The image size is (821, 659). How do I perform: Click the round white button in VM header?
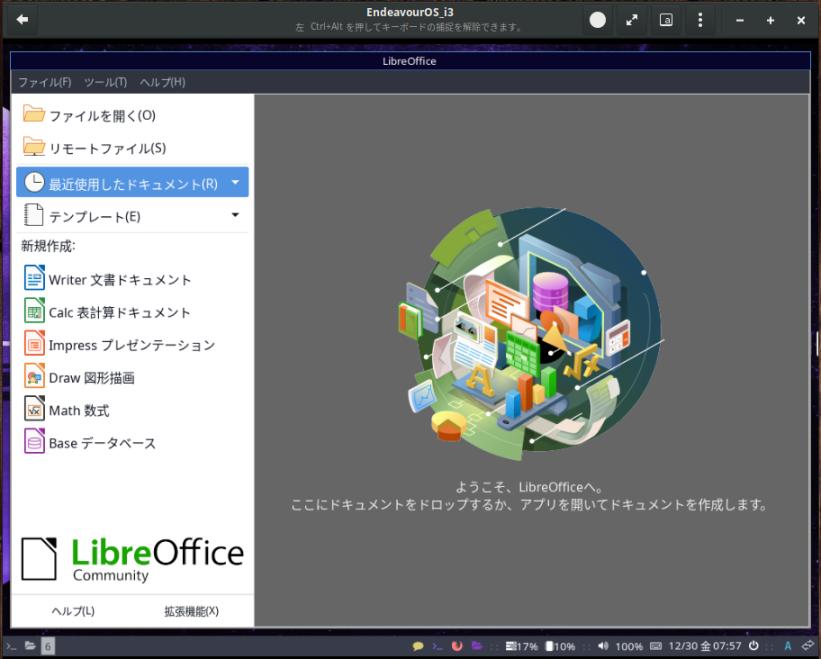(x=597, y=20)
